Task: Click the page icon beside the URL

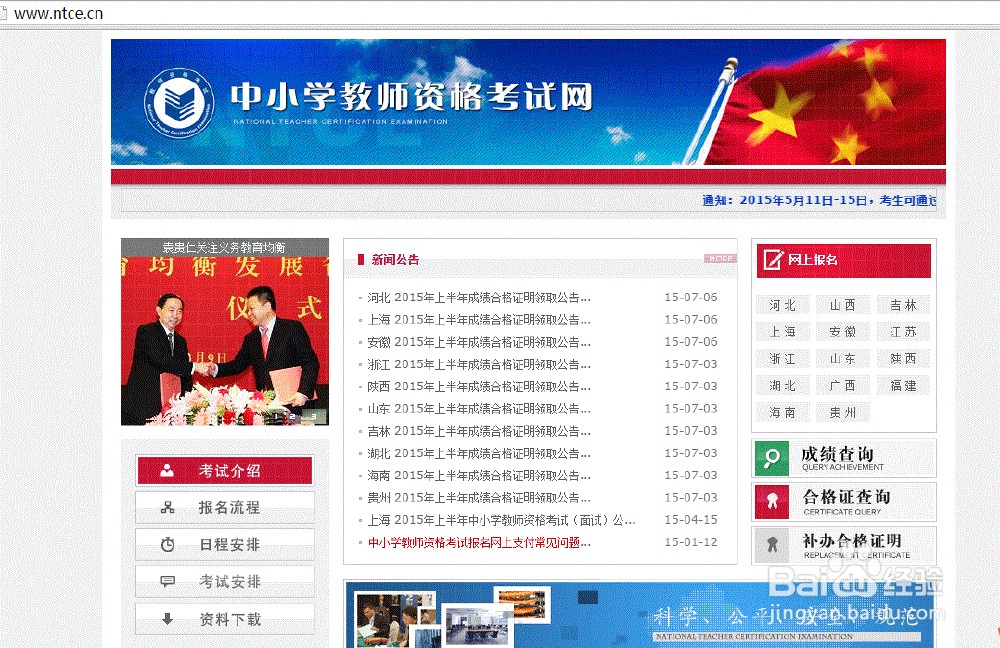Action: click(6, 15)
